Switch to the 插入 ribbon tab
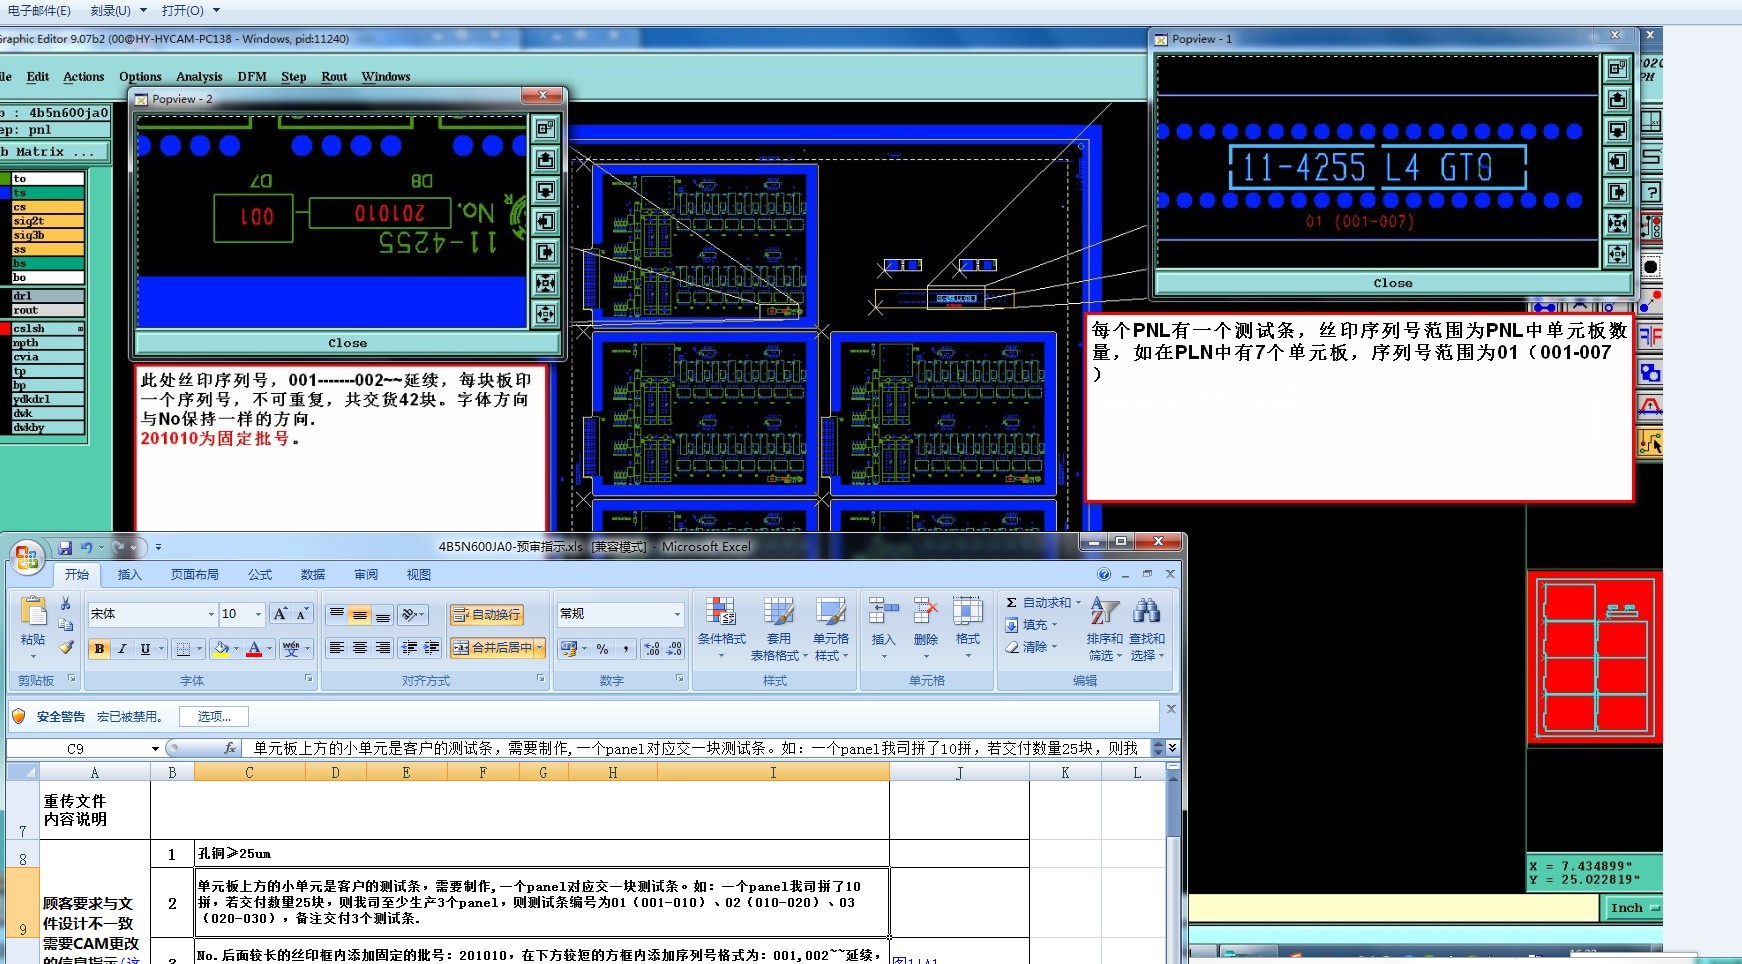1742x964 pixels. coord(130,575)
